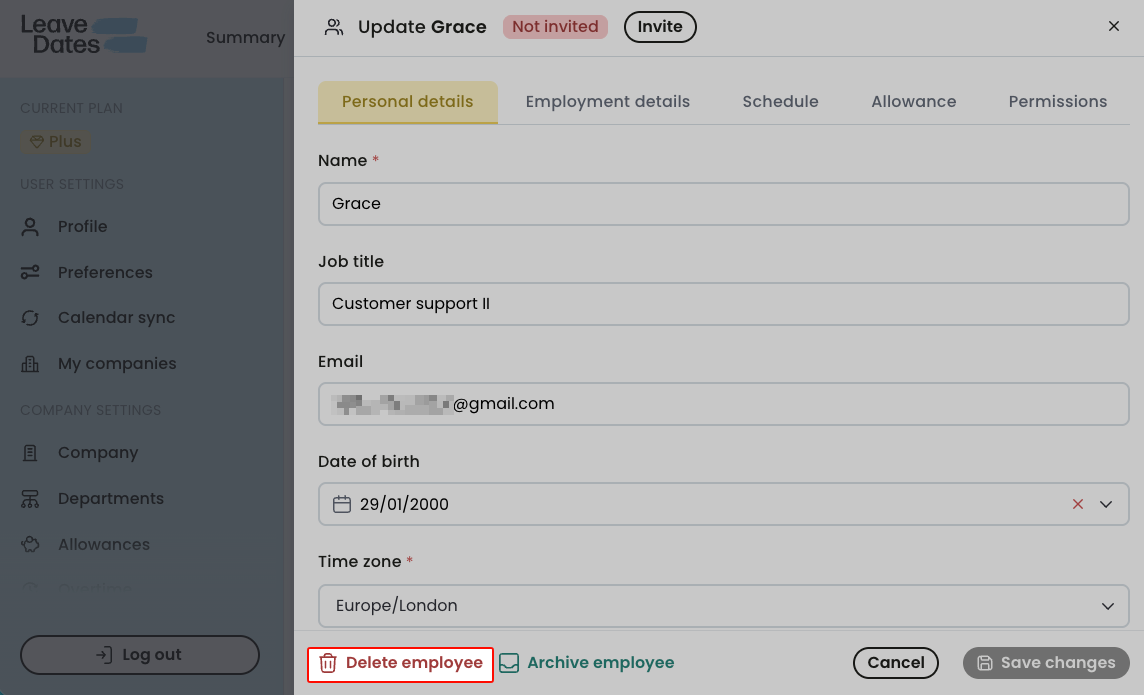Image resolution: width=1144 pixels, height=695 pixels.
Task: Click the Invite button for Grace
Action: 660,27
